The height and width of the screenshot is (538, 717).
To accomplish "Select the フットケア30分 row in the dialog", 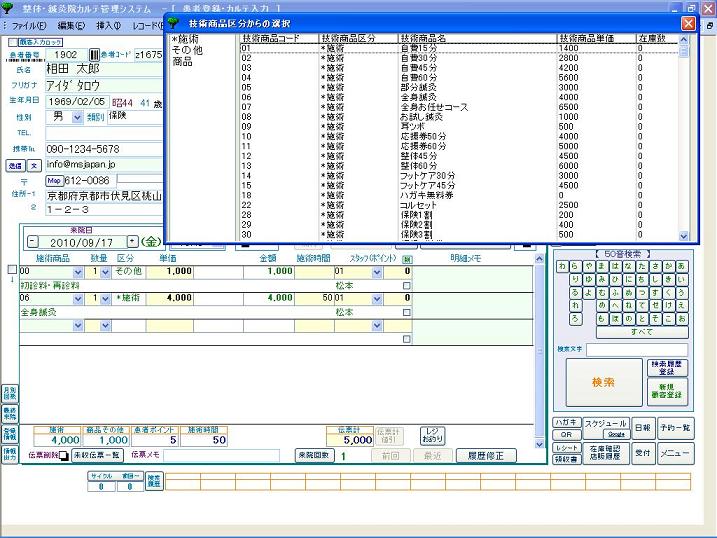I will click(x=459, y=176).
